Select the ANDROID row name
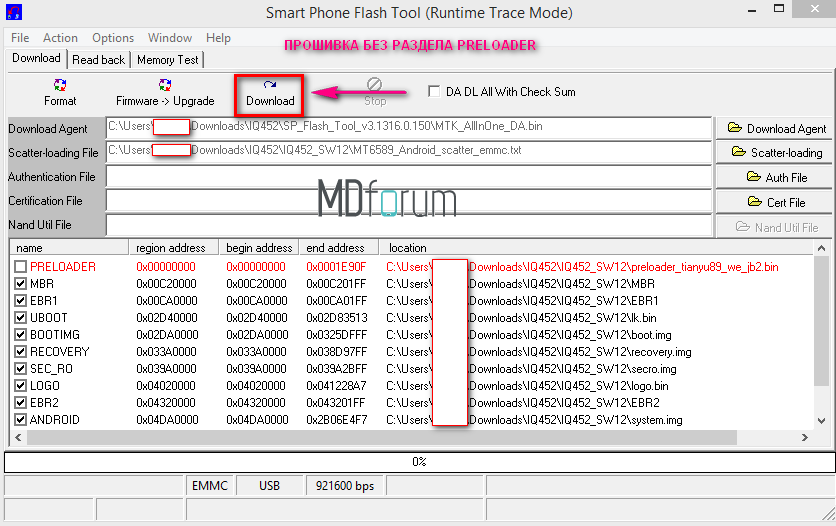Viewport: 836px width, 526px height. (x=54, y=419)
